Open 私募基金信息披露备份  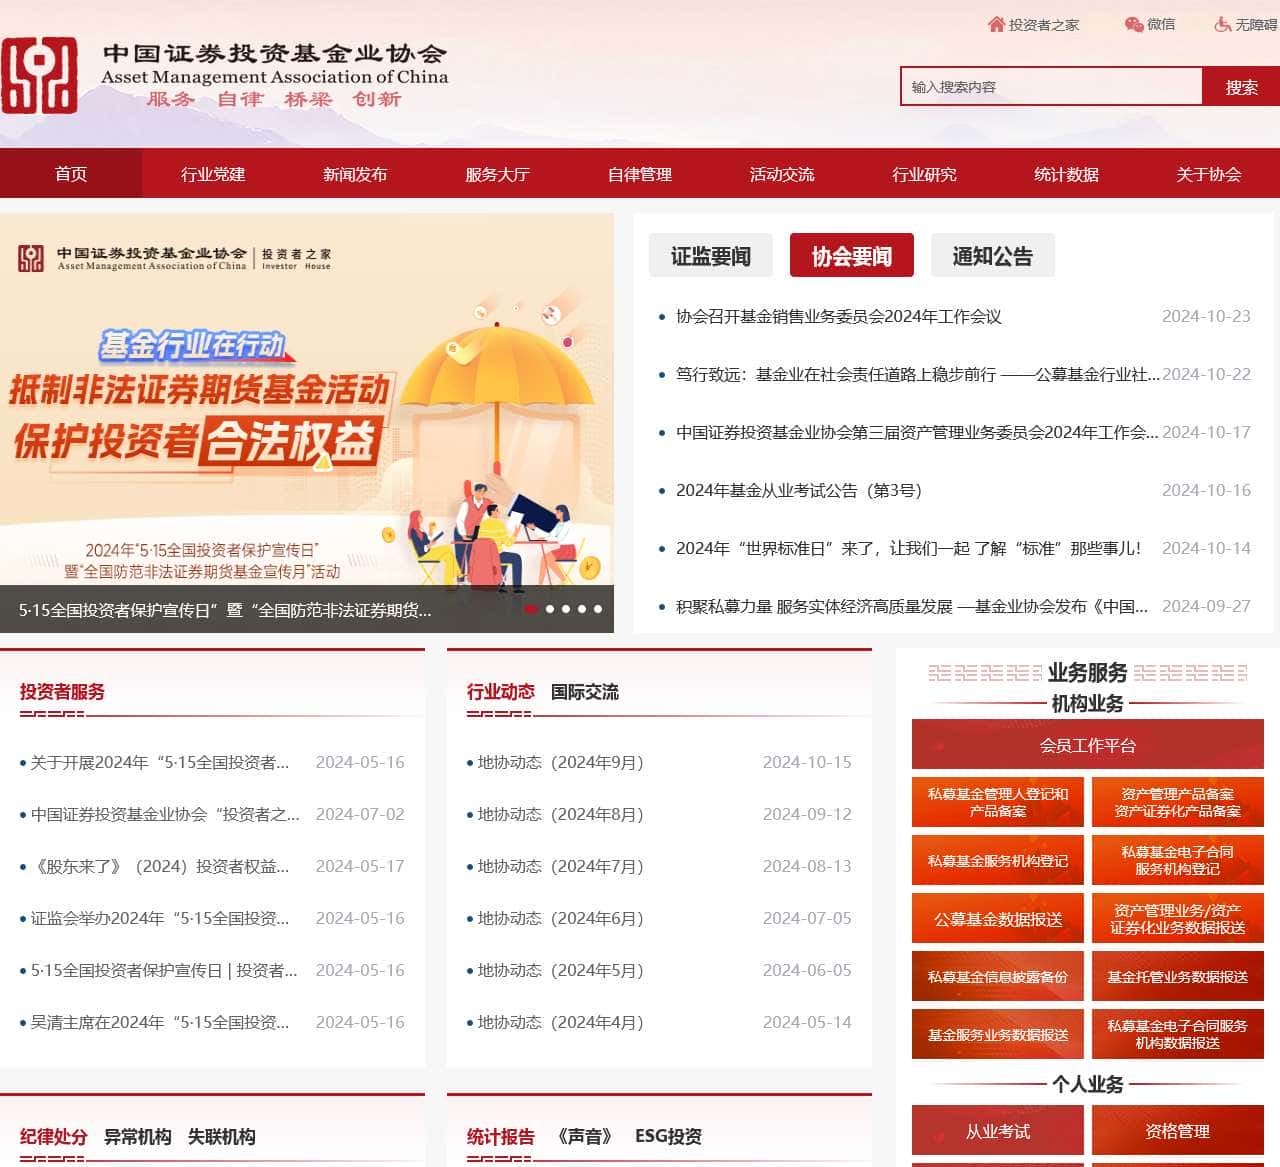pyautogui.click(x=998, y=976)
